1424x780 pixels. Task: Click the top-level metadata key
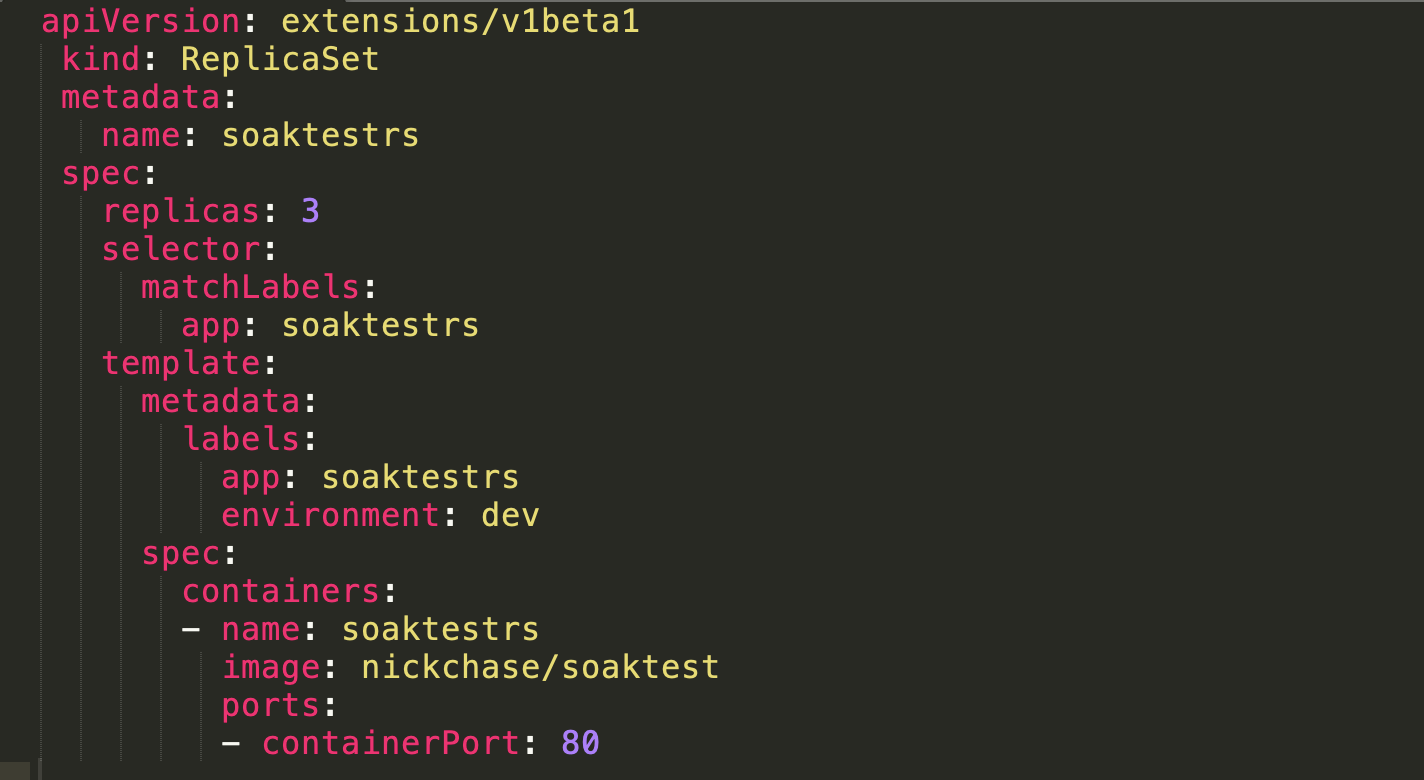tap(140, 97)
